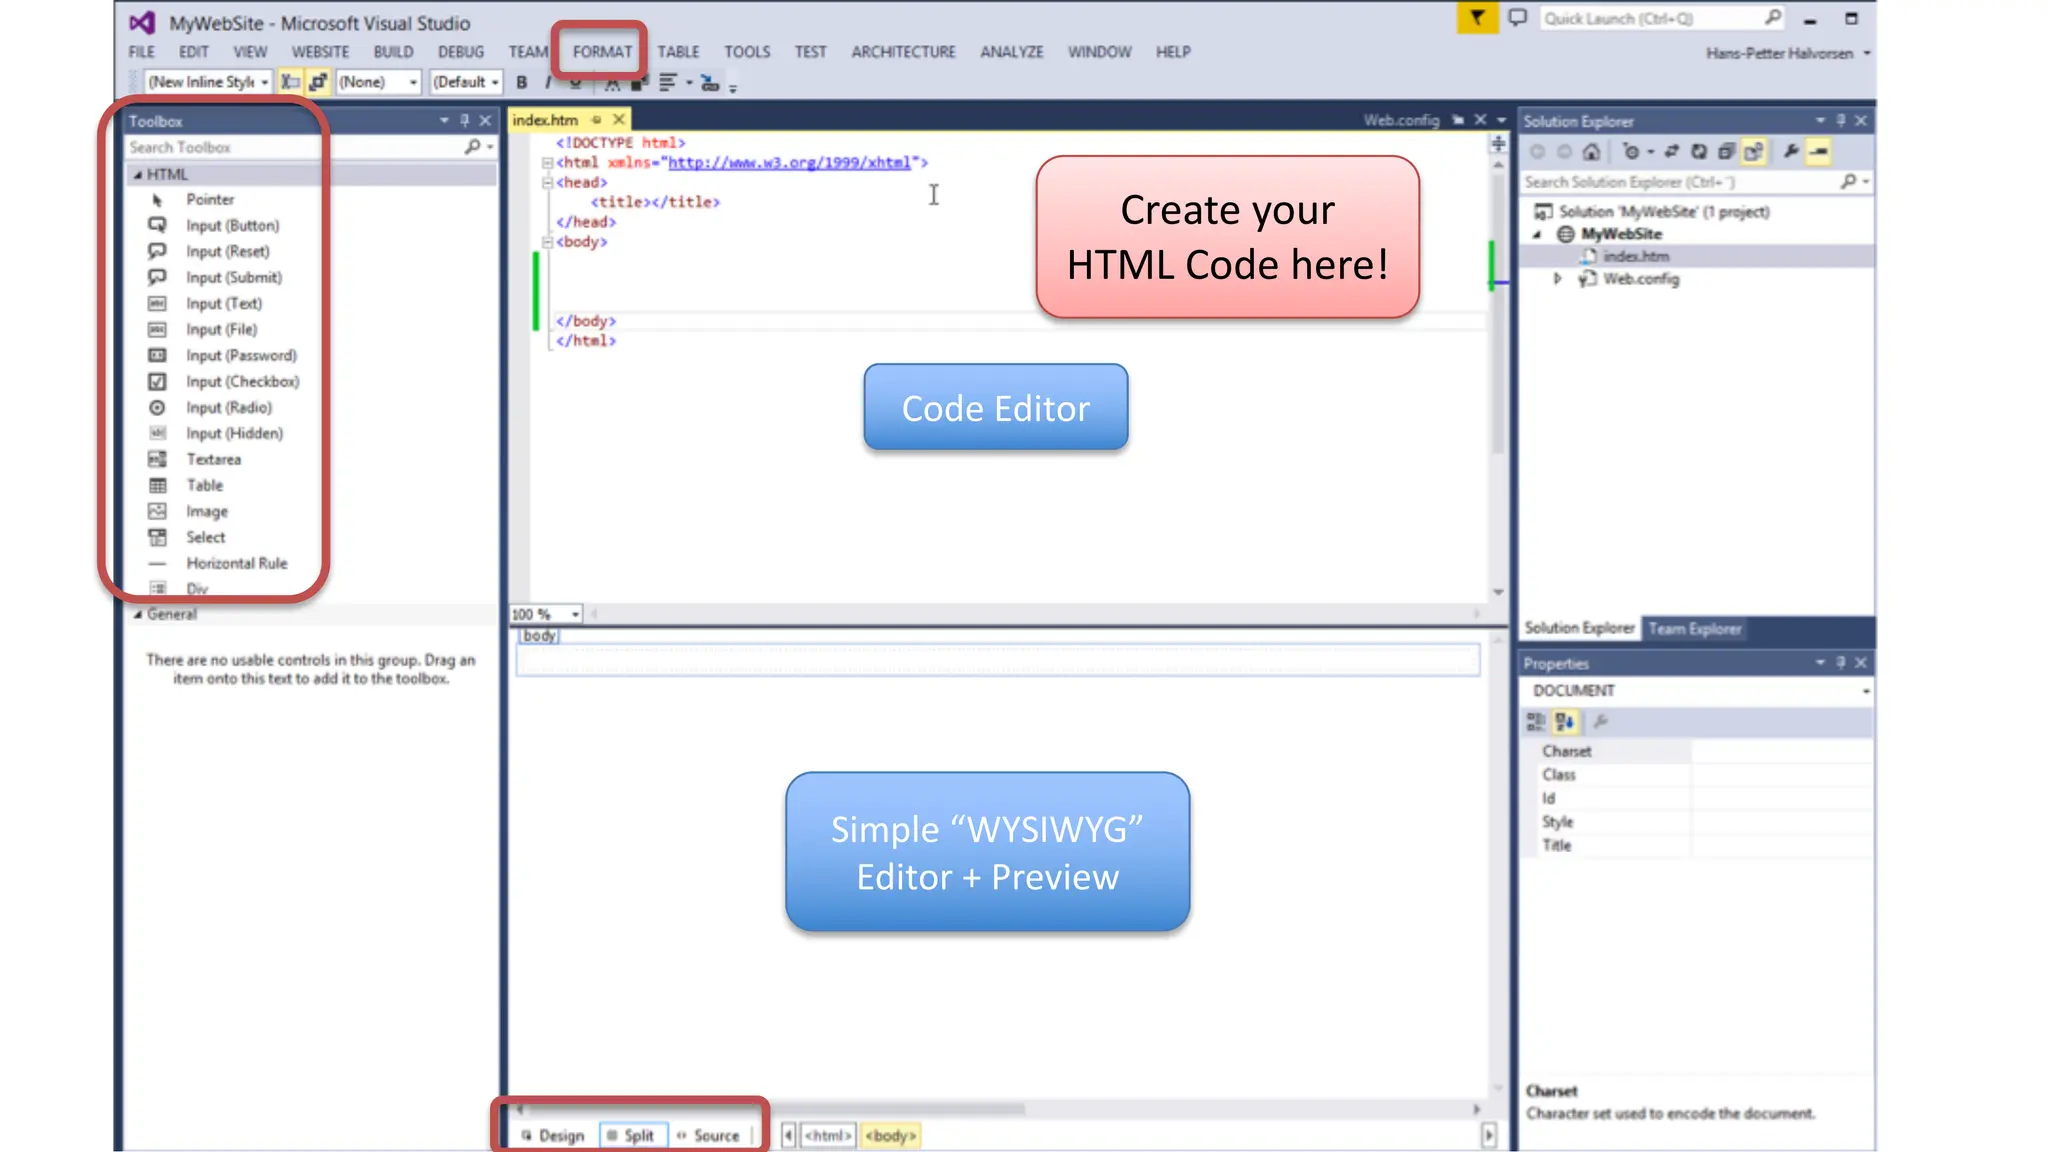Image resolution: width=2048 pixels, height=1152 pixels.
Task: Pin the Toolbox panel
Action: [x=464, y=120]
